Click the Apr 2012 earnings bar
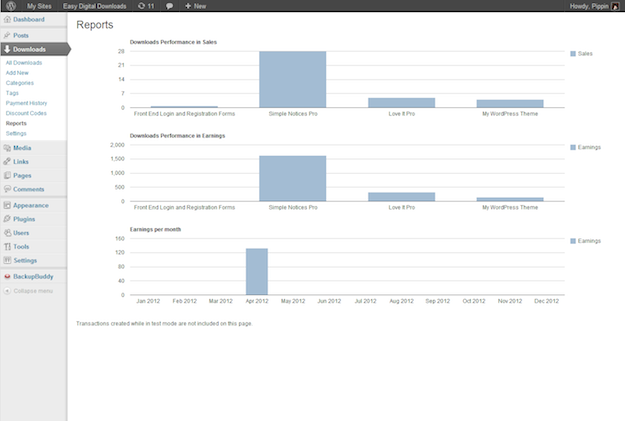This screenshot has height=421, width=625. (257, 272)
